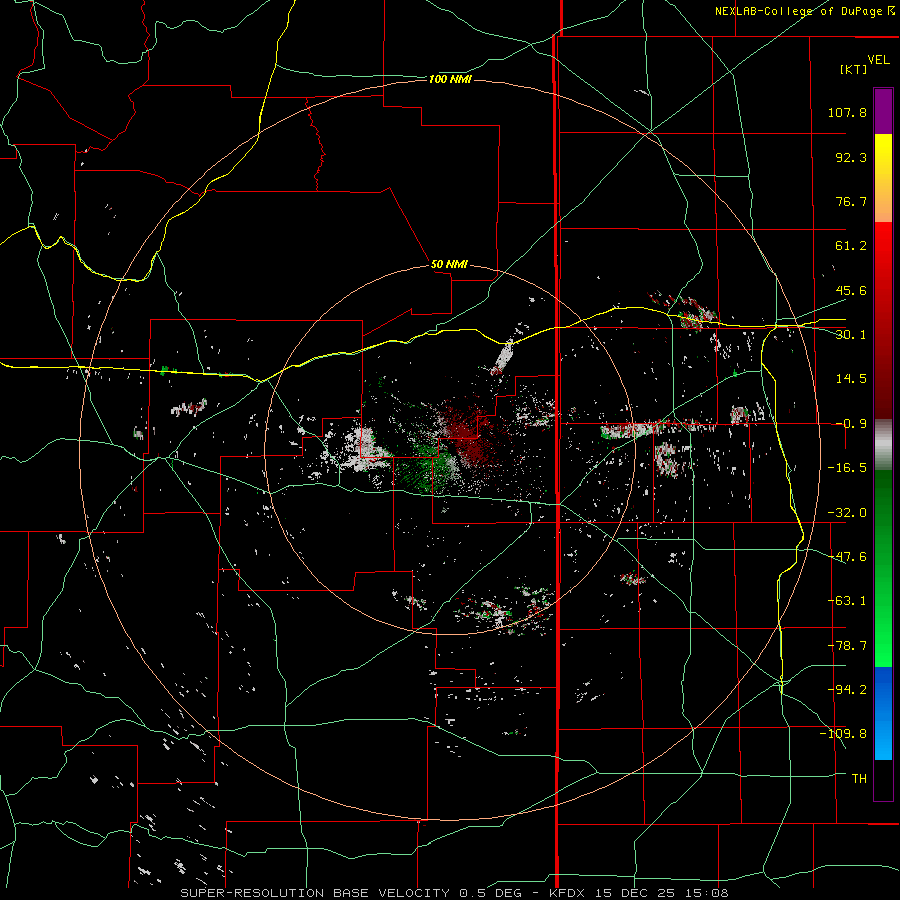Click the 100 NMI range ring label

coord(450,79)
